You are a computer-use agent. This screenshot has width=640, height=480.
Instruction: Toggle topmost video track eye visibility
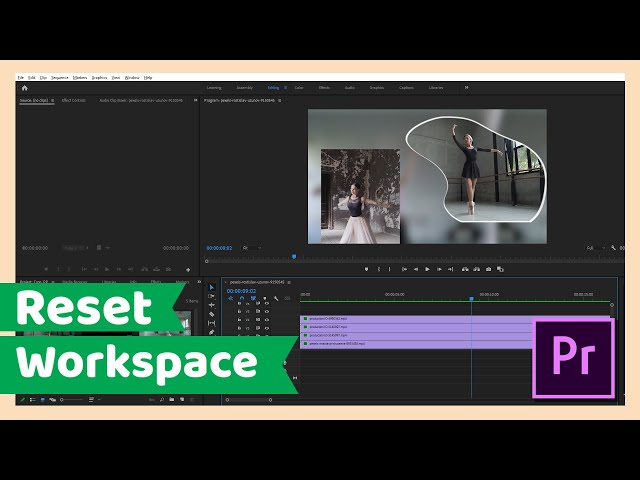[x=267, y=304]
